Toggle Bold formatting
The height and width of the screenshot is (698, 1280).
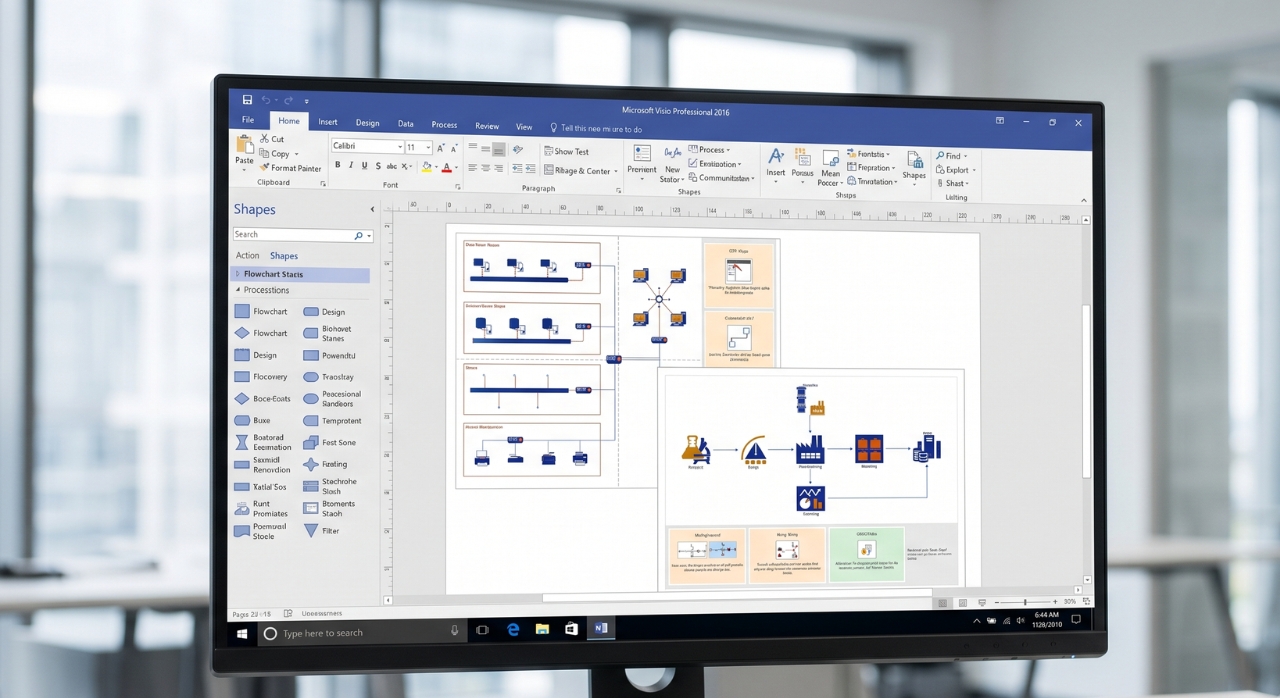338,164
